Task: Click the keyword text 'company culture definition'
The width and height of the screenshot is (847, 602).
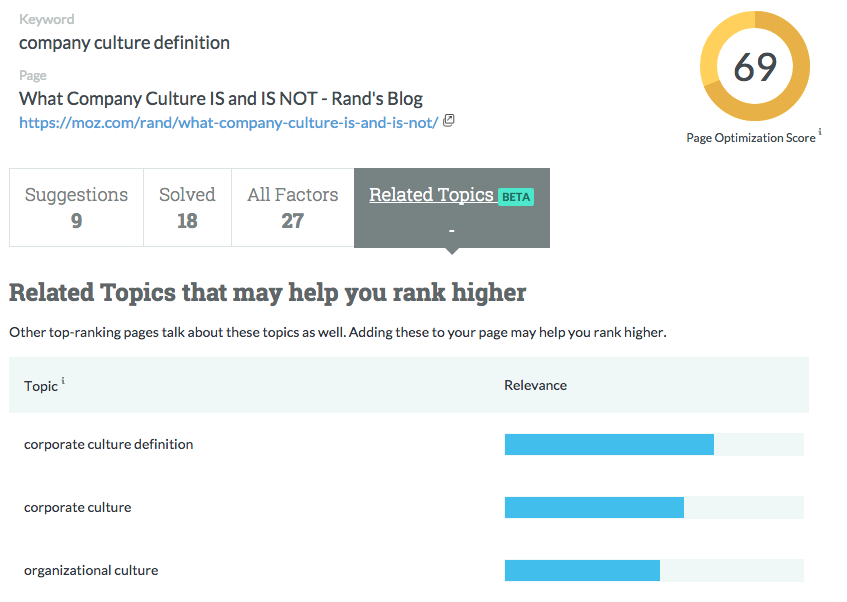Action: [x=124, y=42]
